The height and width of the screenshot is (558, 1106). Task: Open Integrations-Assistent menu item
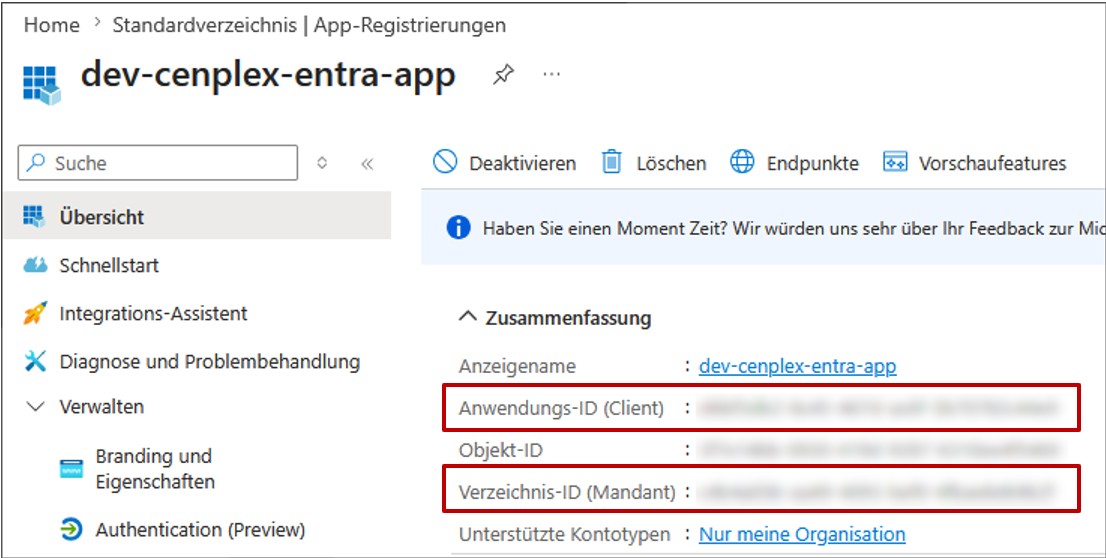point(153,313)
